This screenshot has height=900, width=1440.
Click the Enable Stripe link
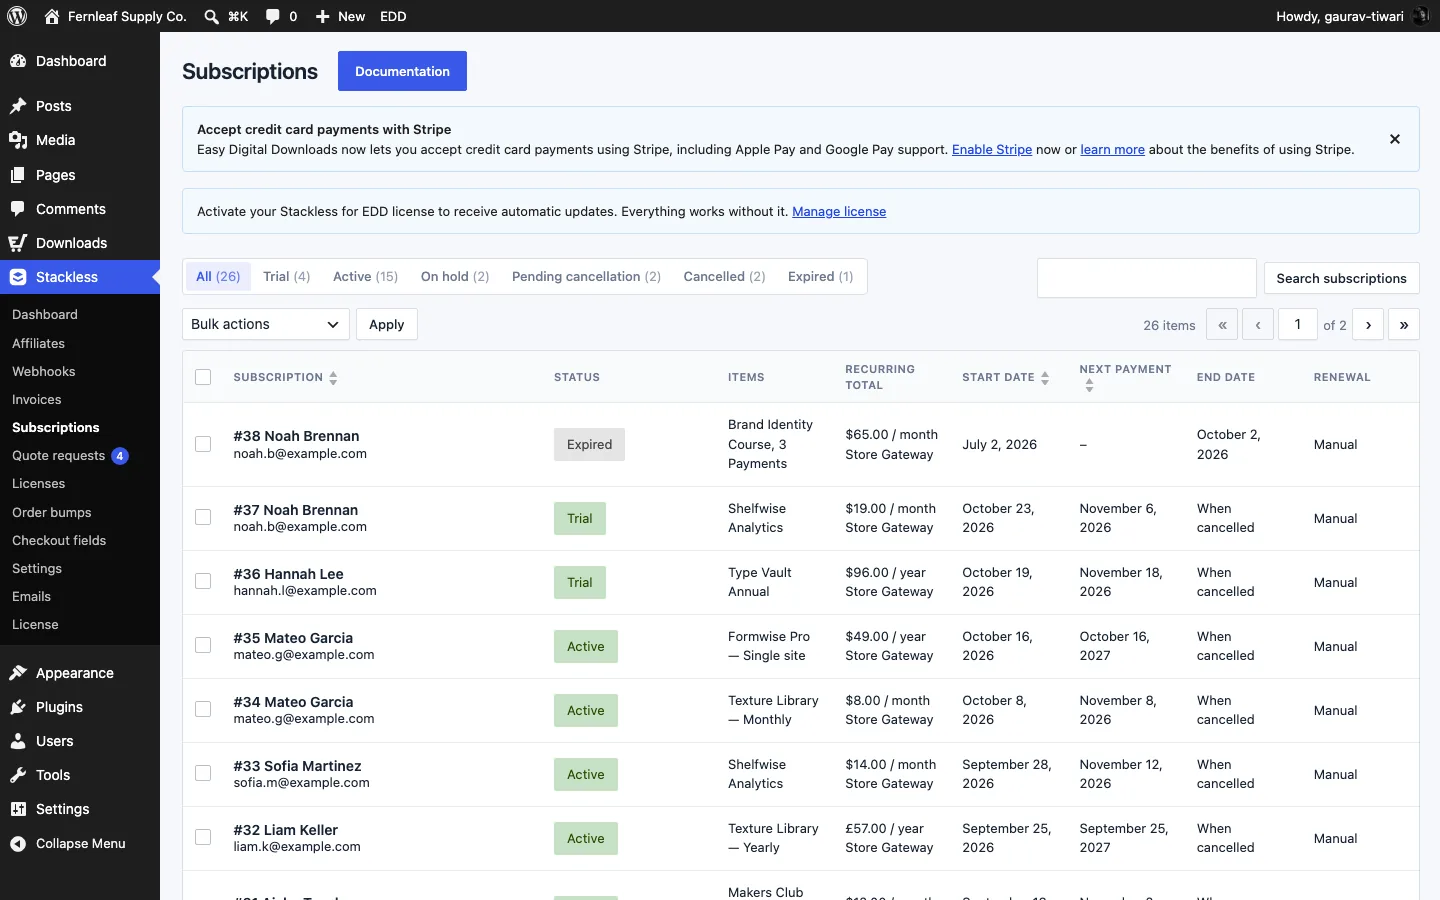[x=992, y=149]
